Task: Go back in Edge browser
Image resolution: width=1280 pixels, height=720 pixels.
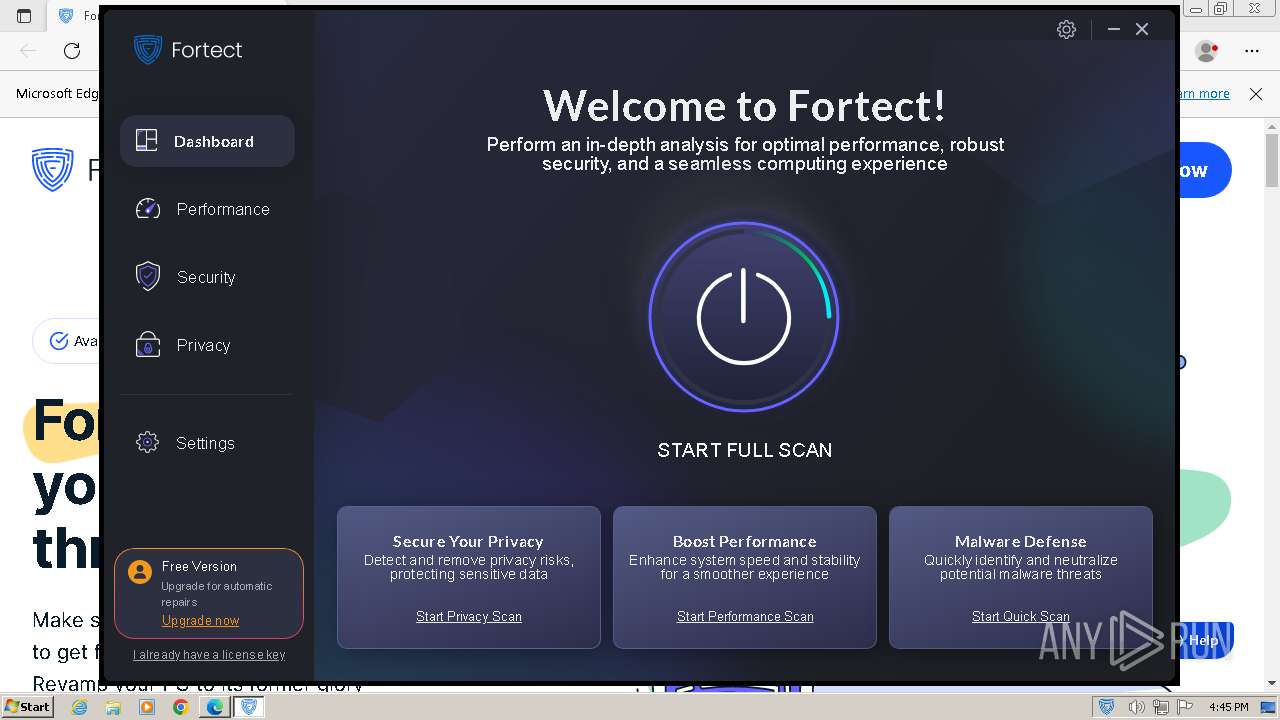Action: click(28, 50)
